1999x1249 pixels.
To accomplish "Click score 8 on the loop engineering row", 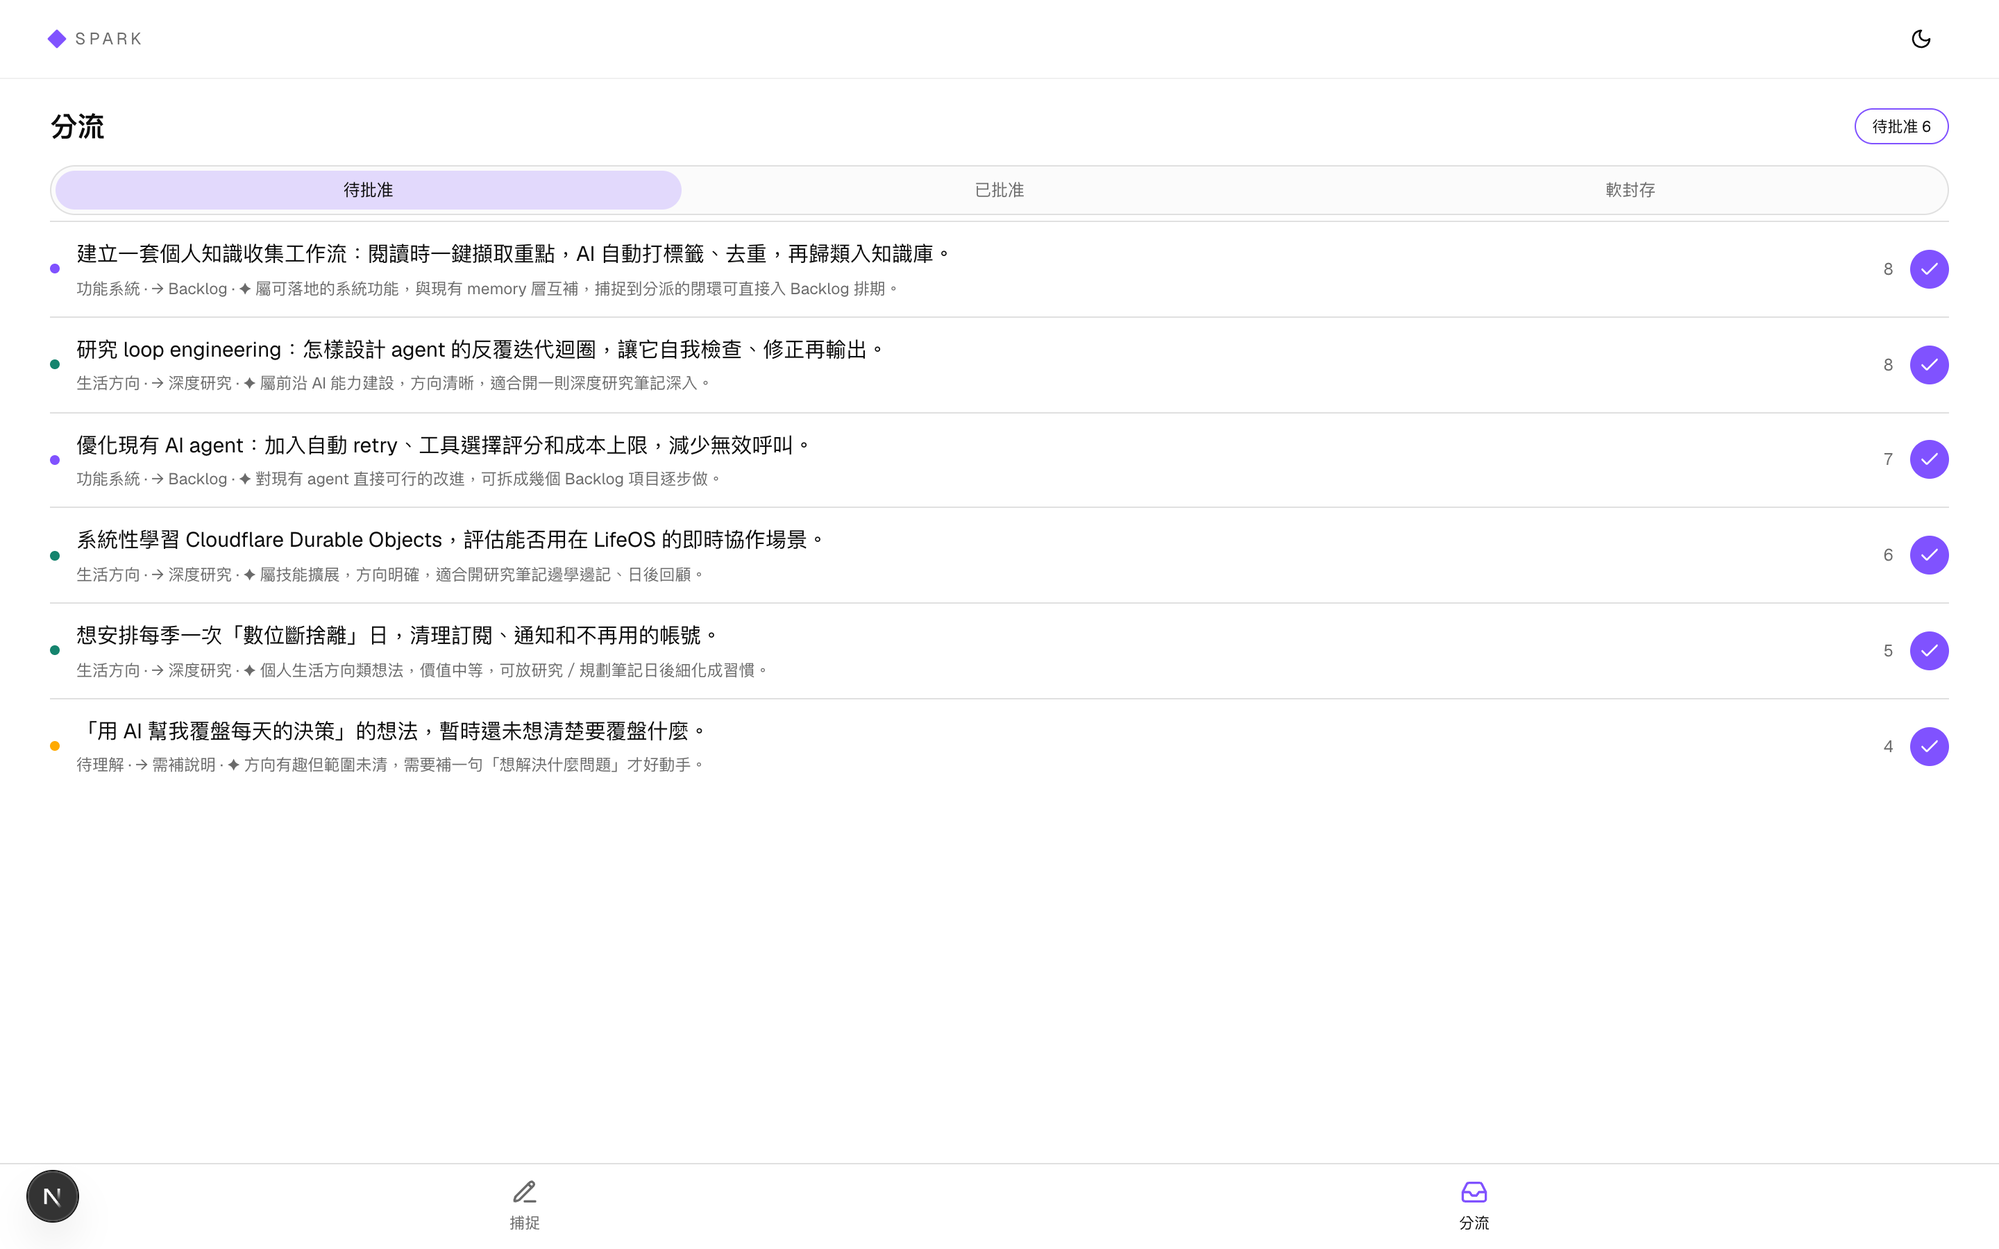I will click(1888, 365).
